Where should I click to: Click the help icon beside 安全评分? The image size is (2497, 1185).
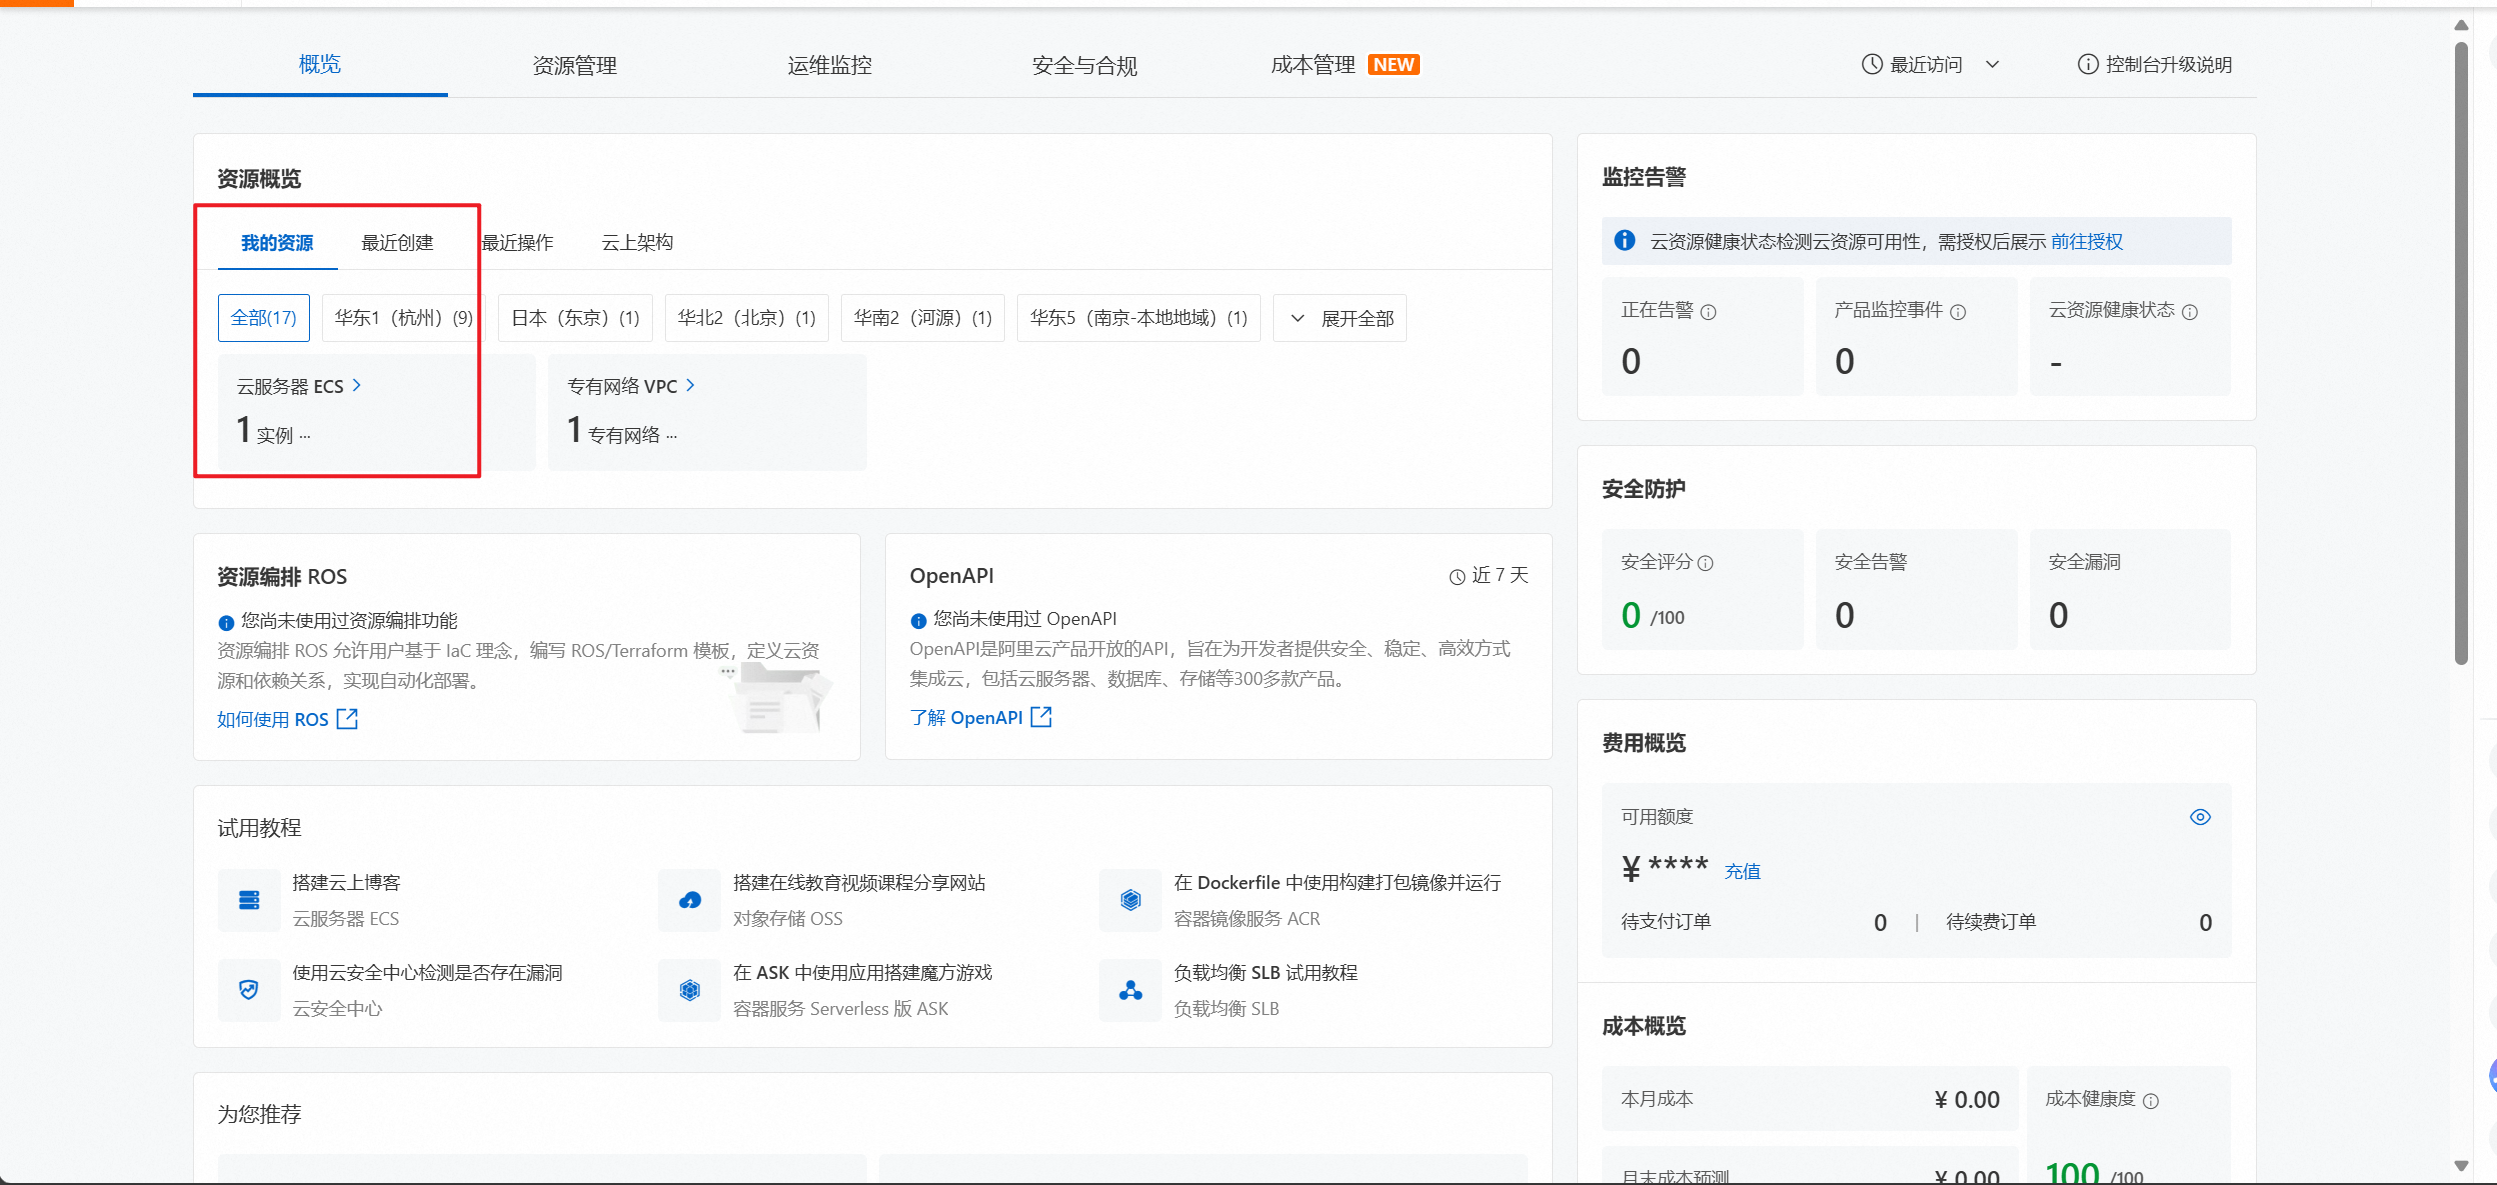(x=1706, y=563)
